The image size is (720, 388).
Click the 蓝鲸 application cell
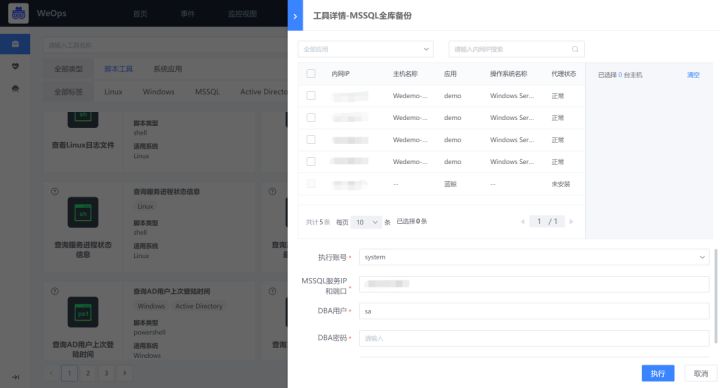pyautogui.click(x=450, y=184)
